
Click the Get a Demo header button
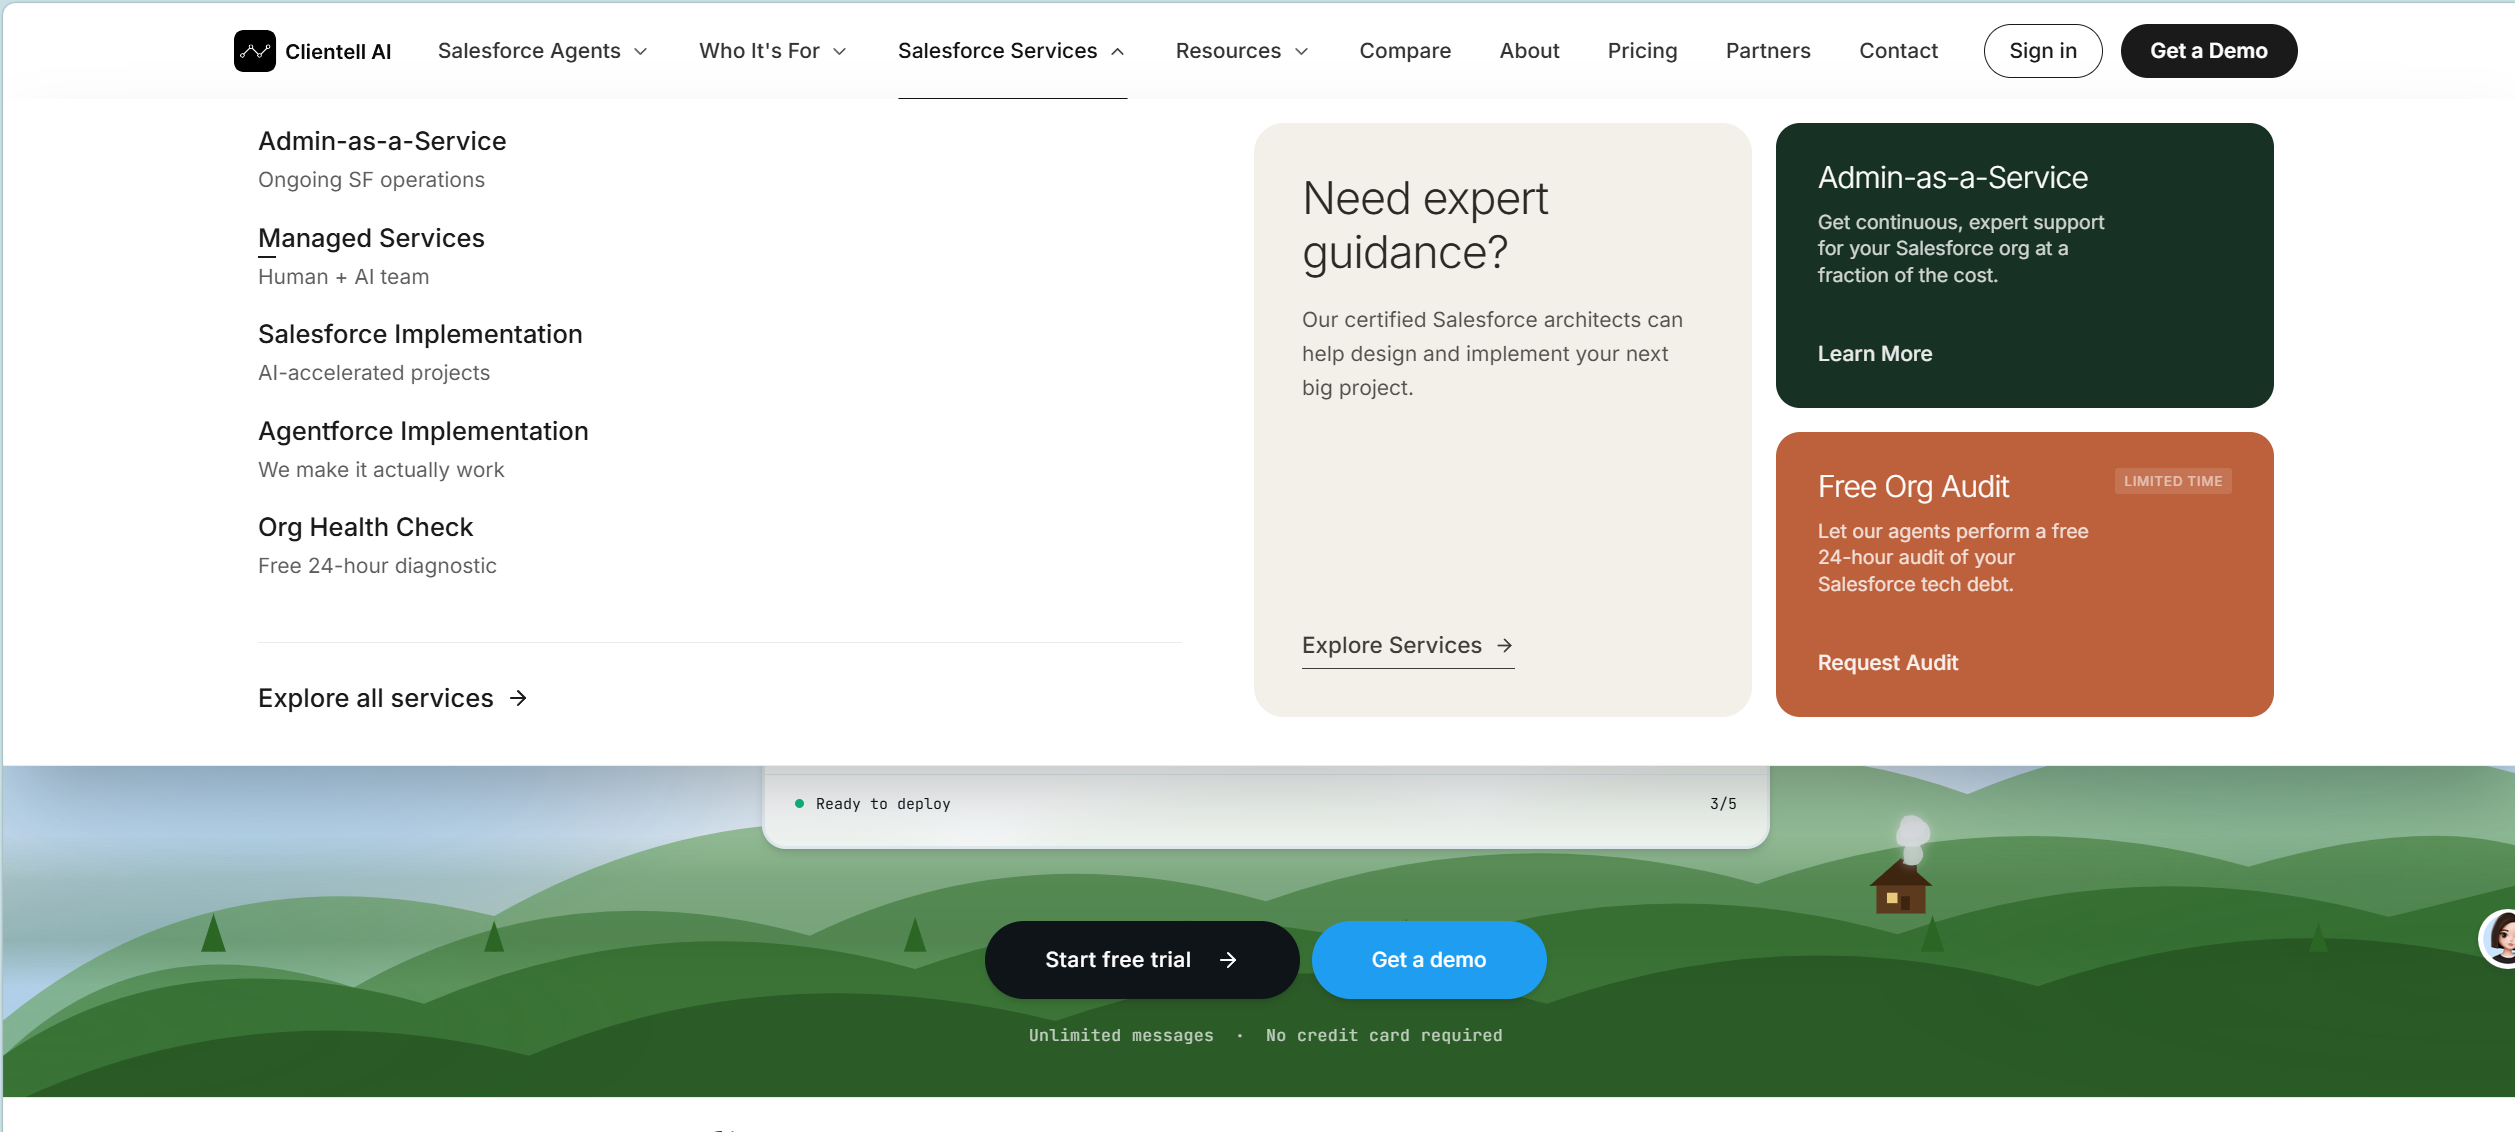2209,51
